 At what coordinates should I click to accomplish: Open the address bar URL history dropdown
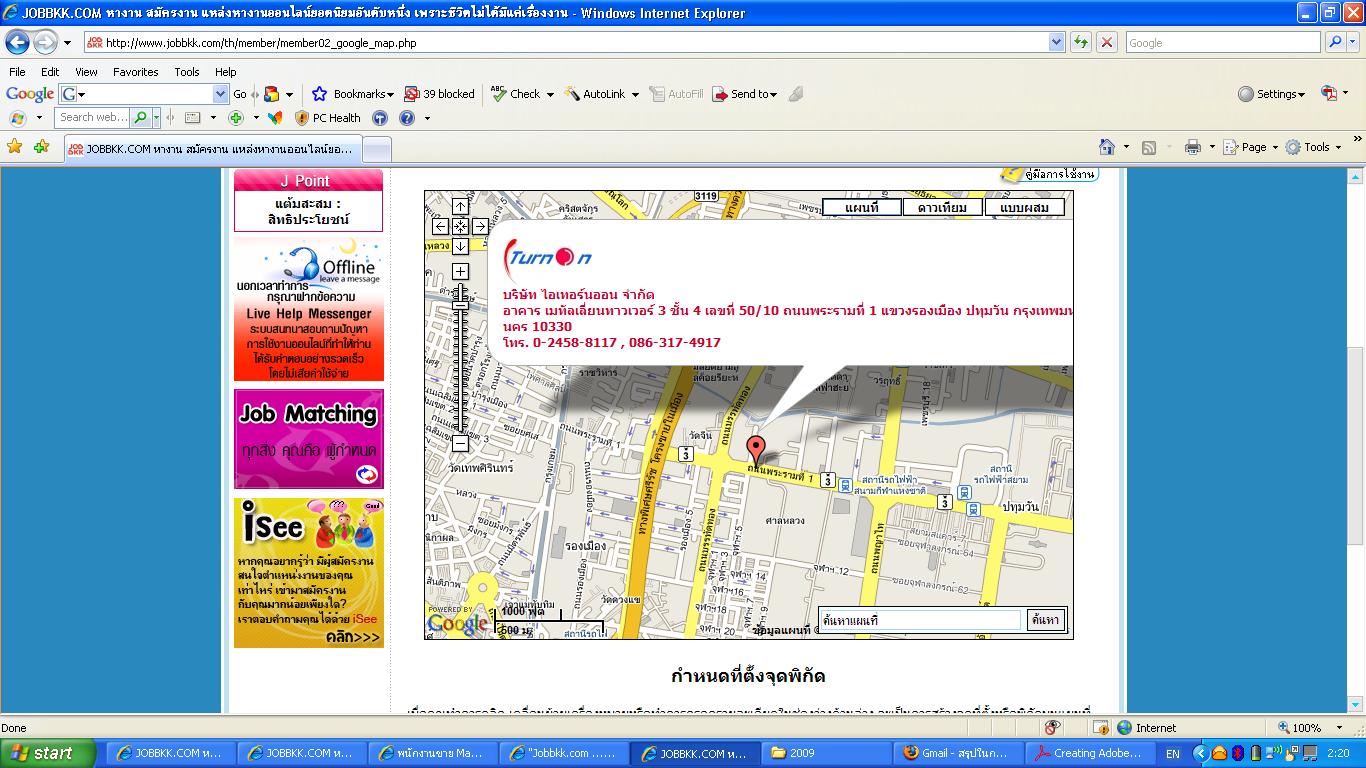click(1056, 43)
